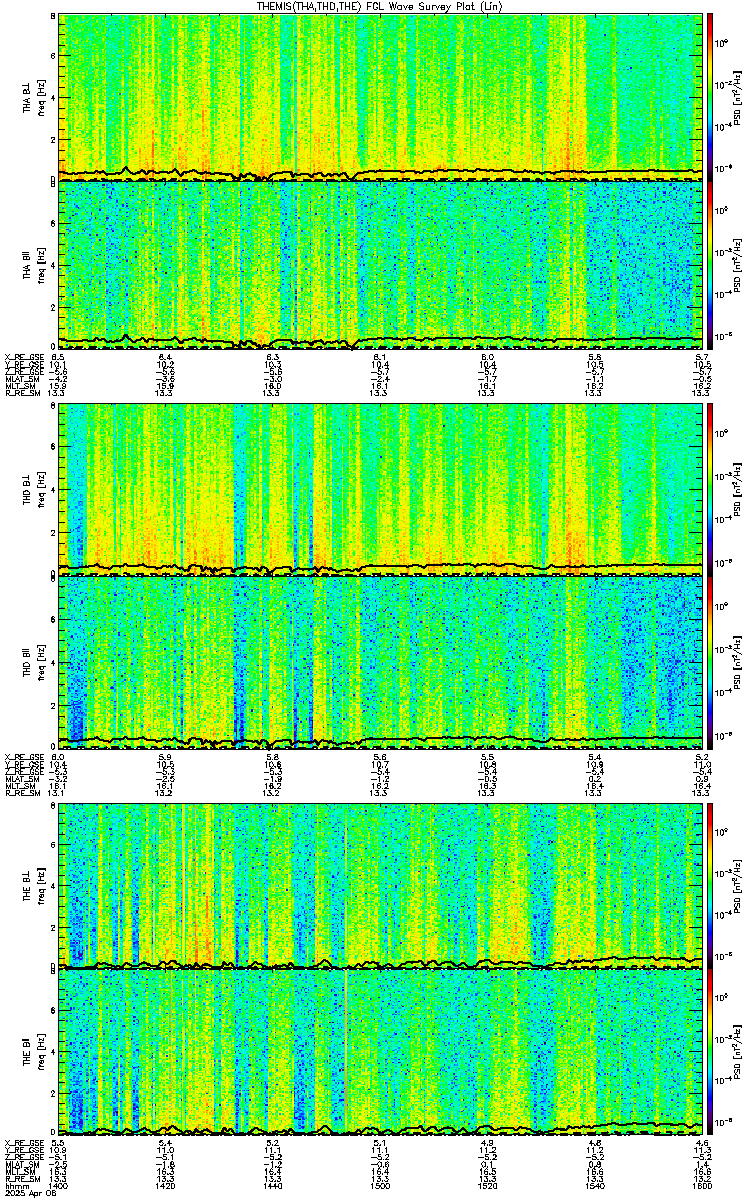Click the 1540 time tick label
750x1200 pixels.
pyautogui.click(x=595, y=1188)
